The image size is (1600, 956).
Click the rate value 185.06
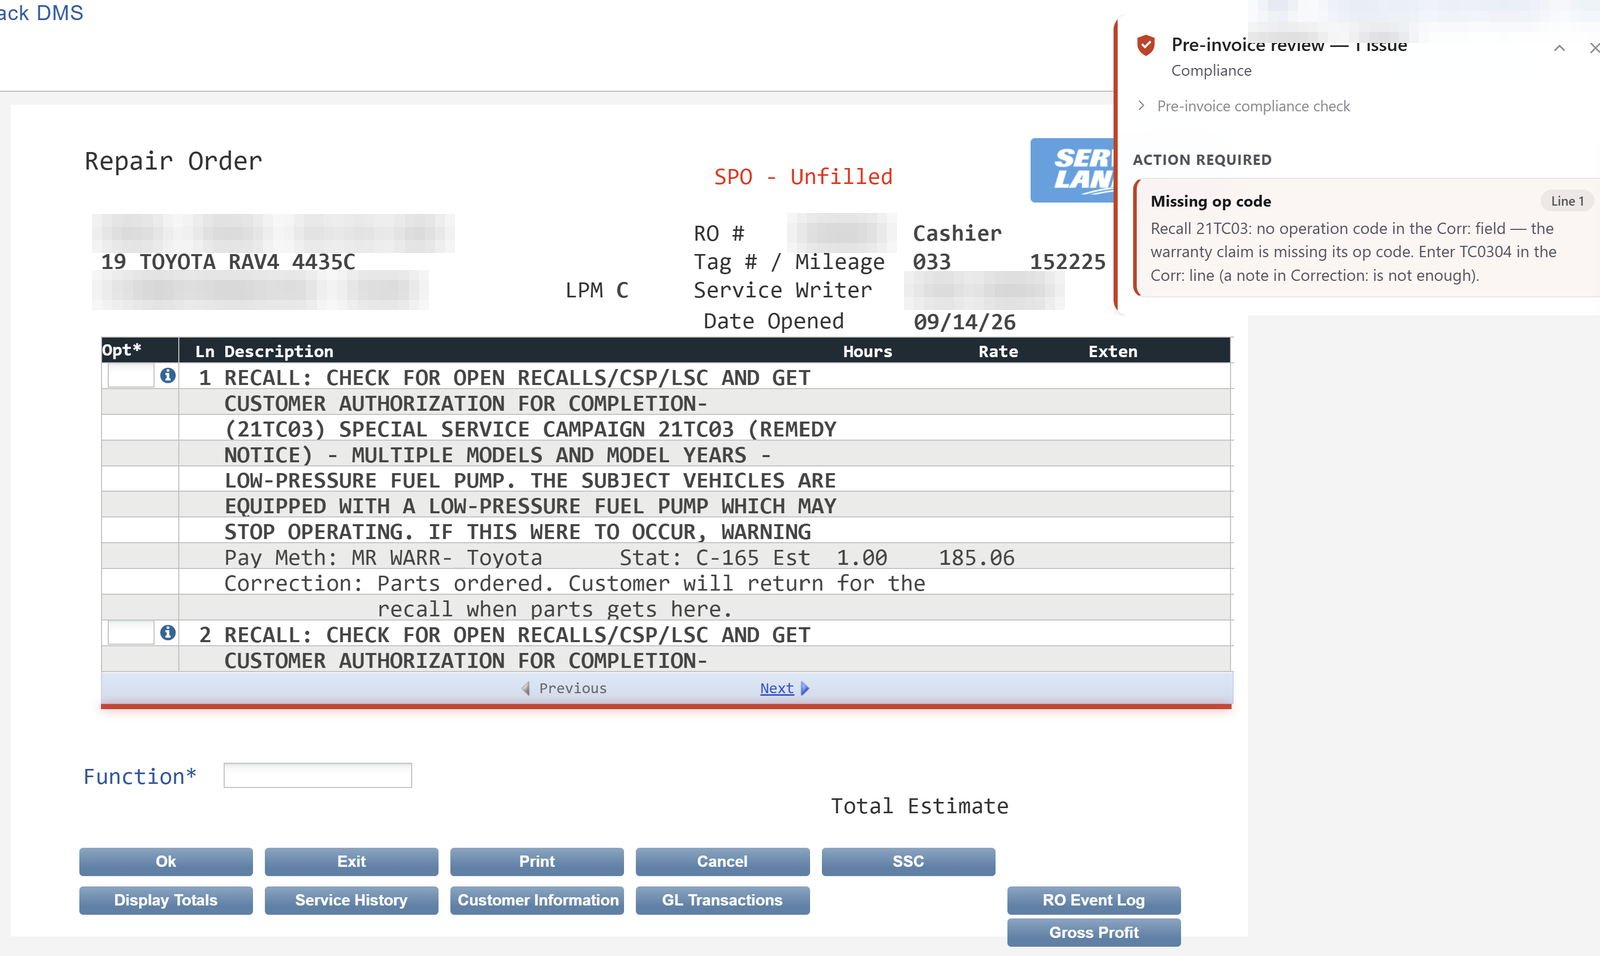click(x=977, y=558)
